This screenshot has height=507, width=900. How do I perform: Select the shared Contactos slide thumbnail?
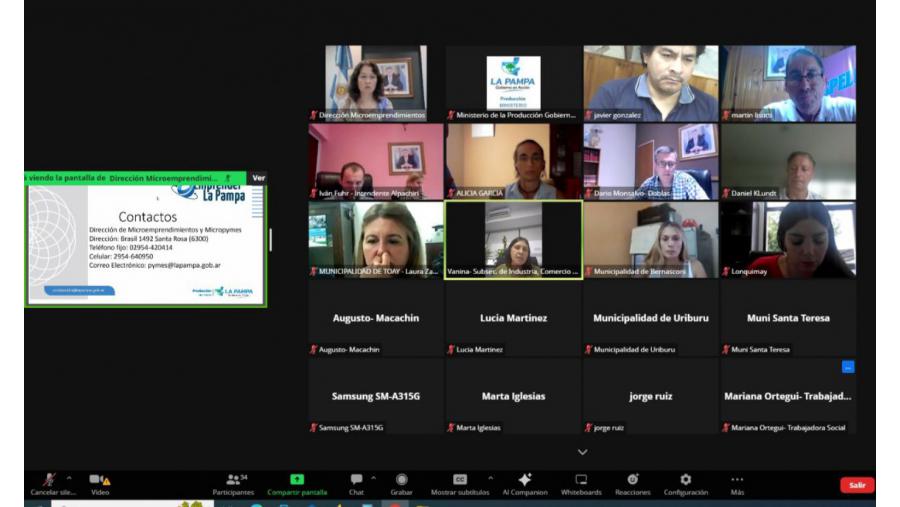[146, 245]
